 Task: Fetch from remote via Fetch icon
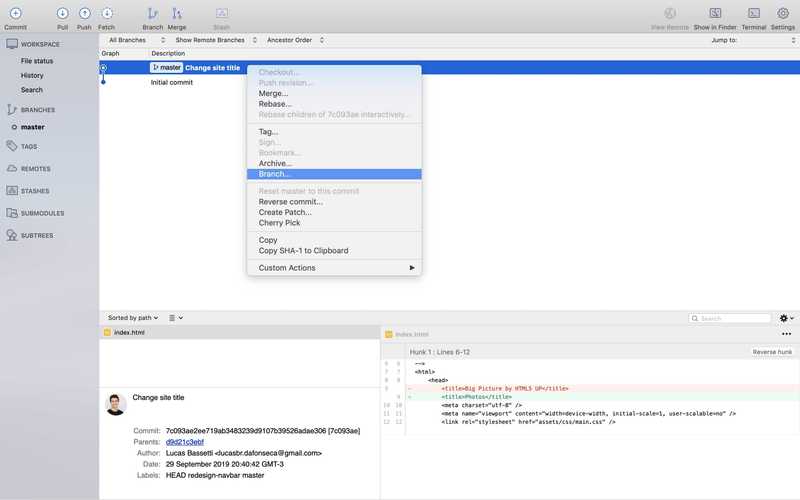[107, 13]
